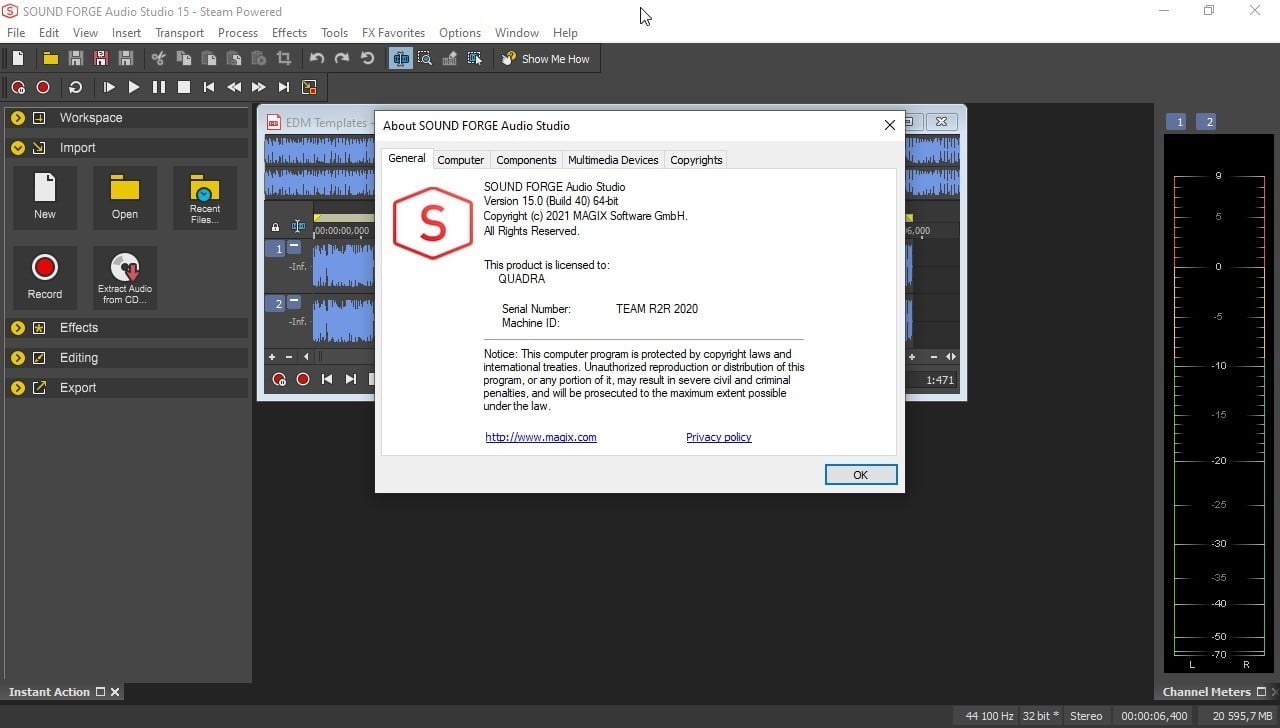Undock the Channel Meters panel
This screenshot has height=728, width=1280.
(x=1260, y=692)
